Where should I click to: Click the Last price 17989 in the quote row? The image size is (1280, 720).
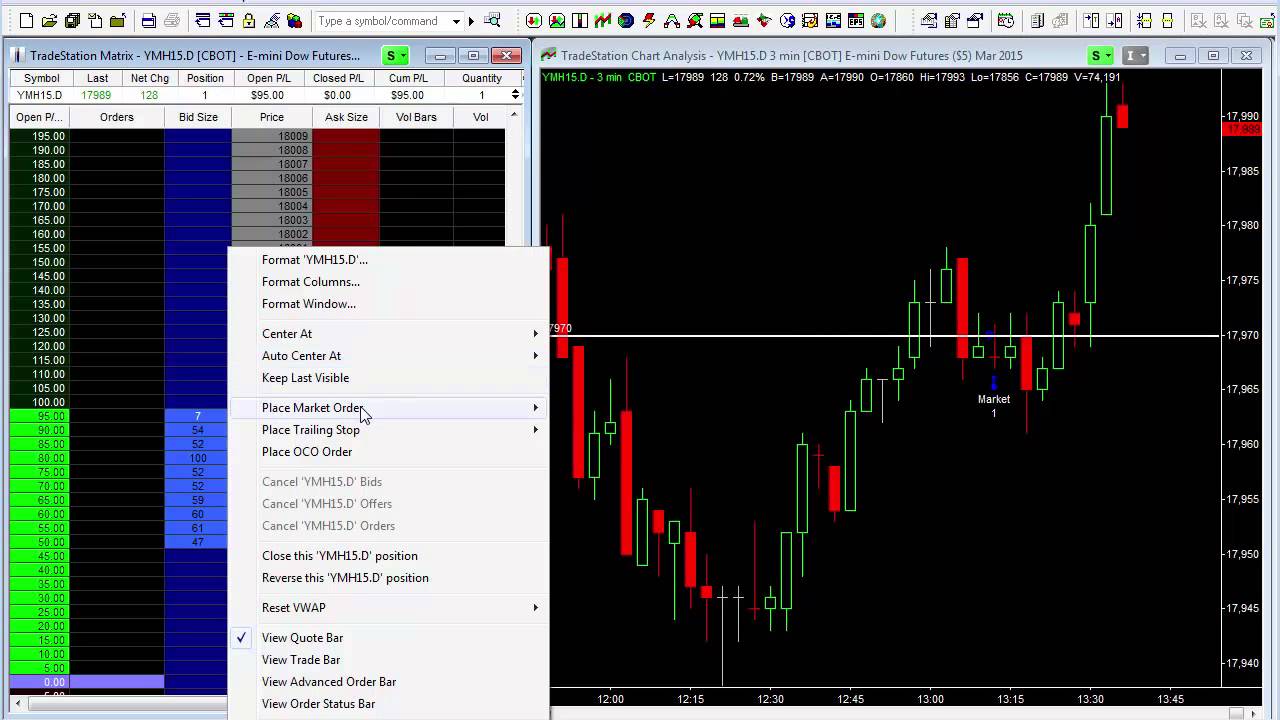point(96,95)
